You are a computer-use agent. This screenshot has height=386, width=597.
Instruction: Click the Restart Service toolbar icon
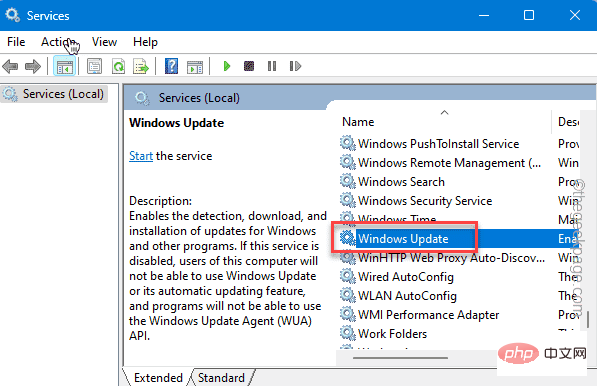(x=295, y=66)
